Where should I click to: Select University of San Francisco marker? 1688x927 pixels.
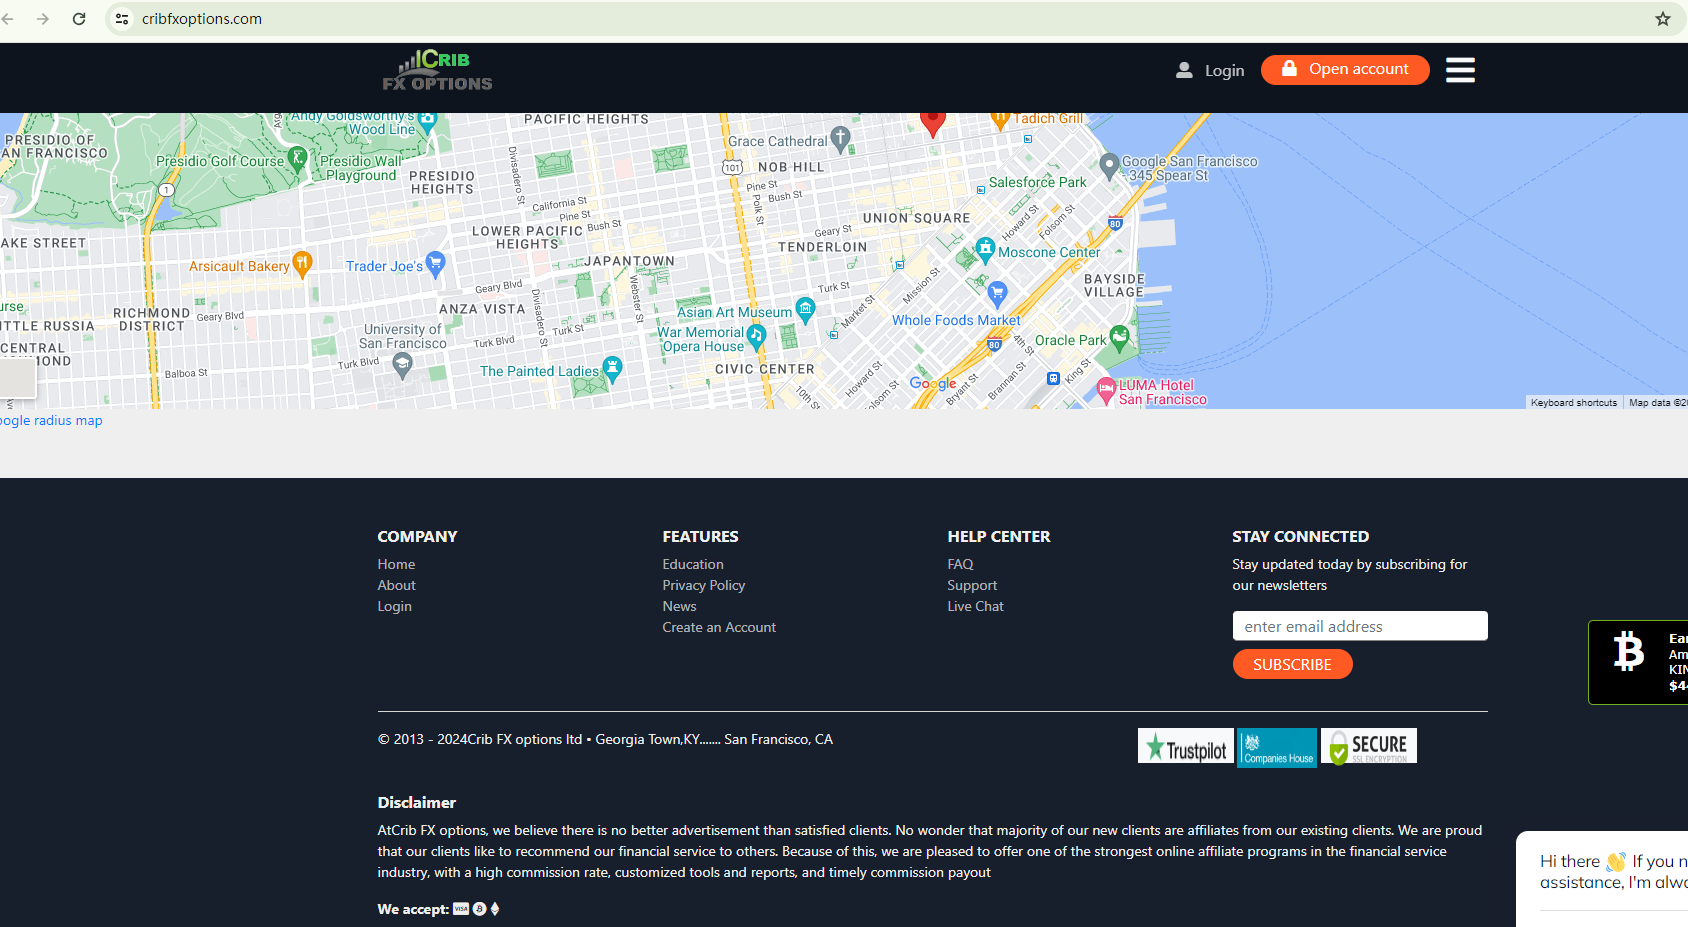click(403, 366)
